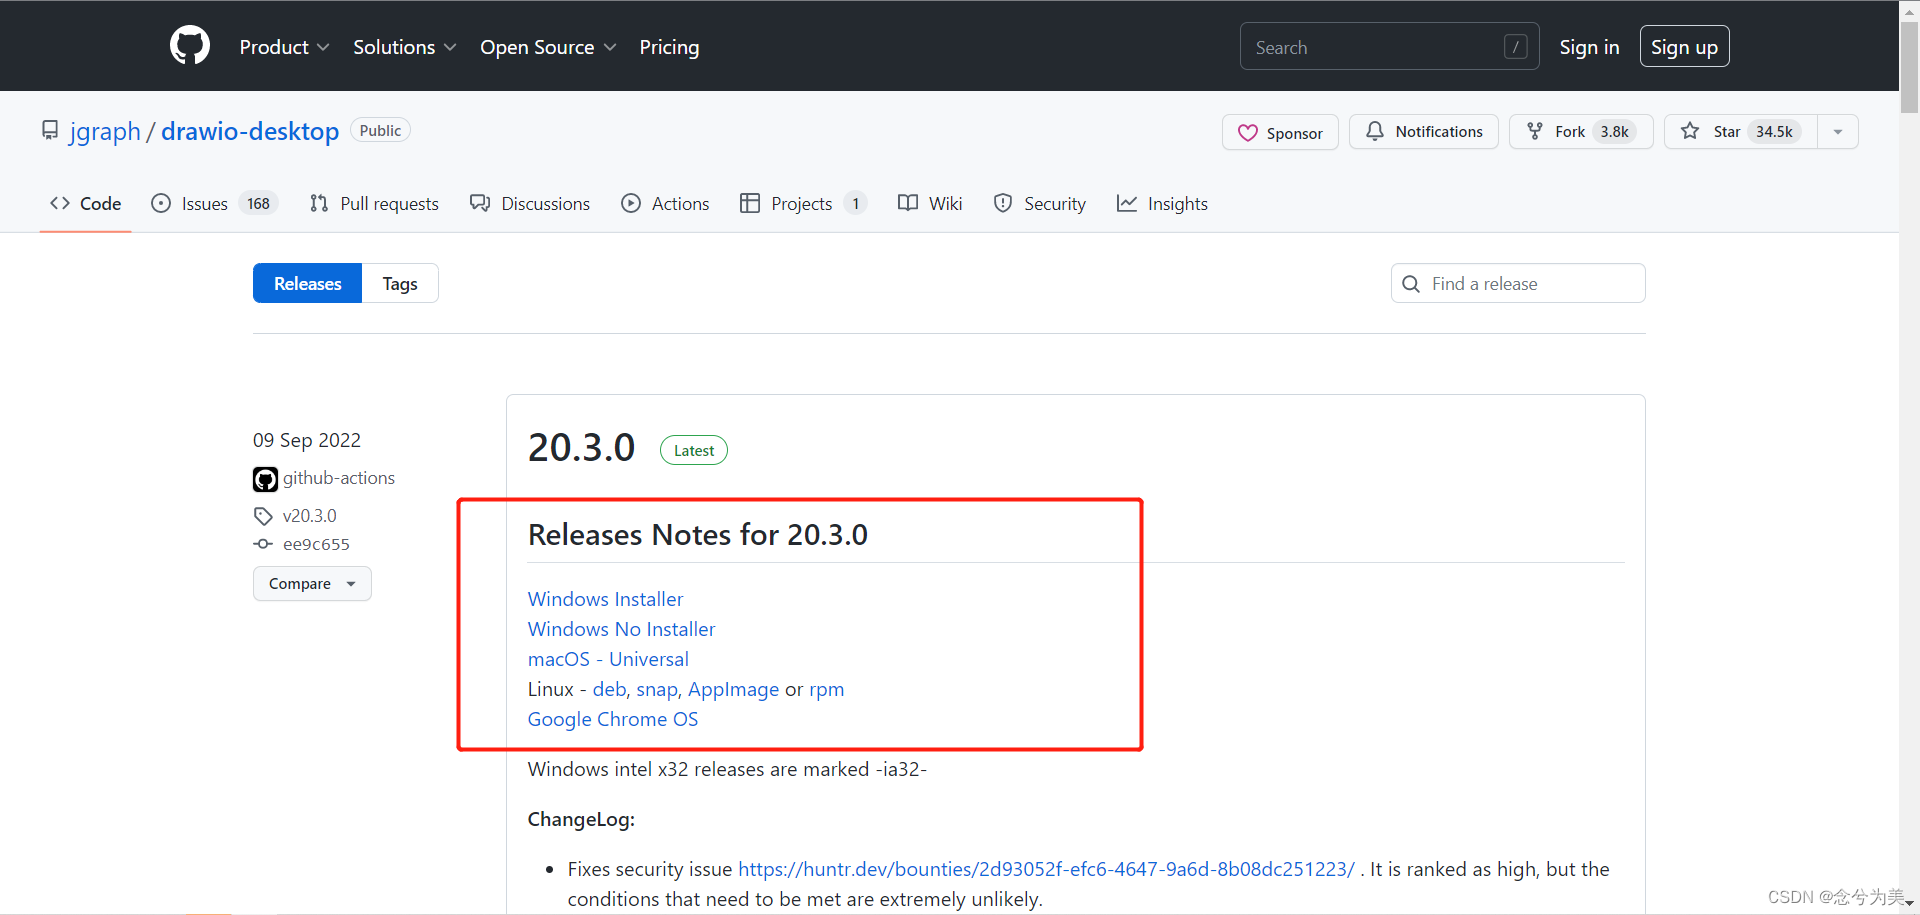Switch to the Tags view
Viewport: 1920px width, 915px height.
(400, 284)
